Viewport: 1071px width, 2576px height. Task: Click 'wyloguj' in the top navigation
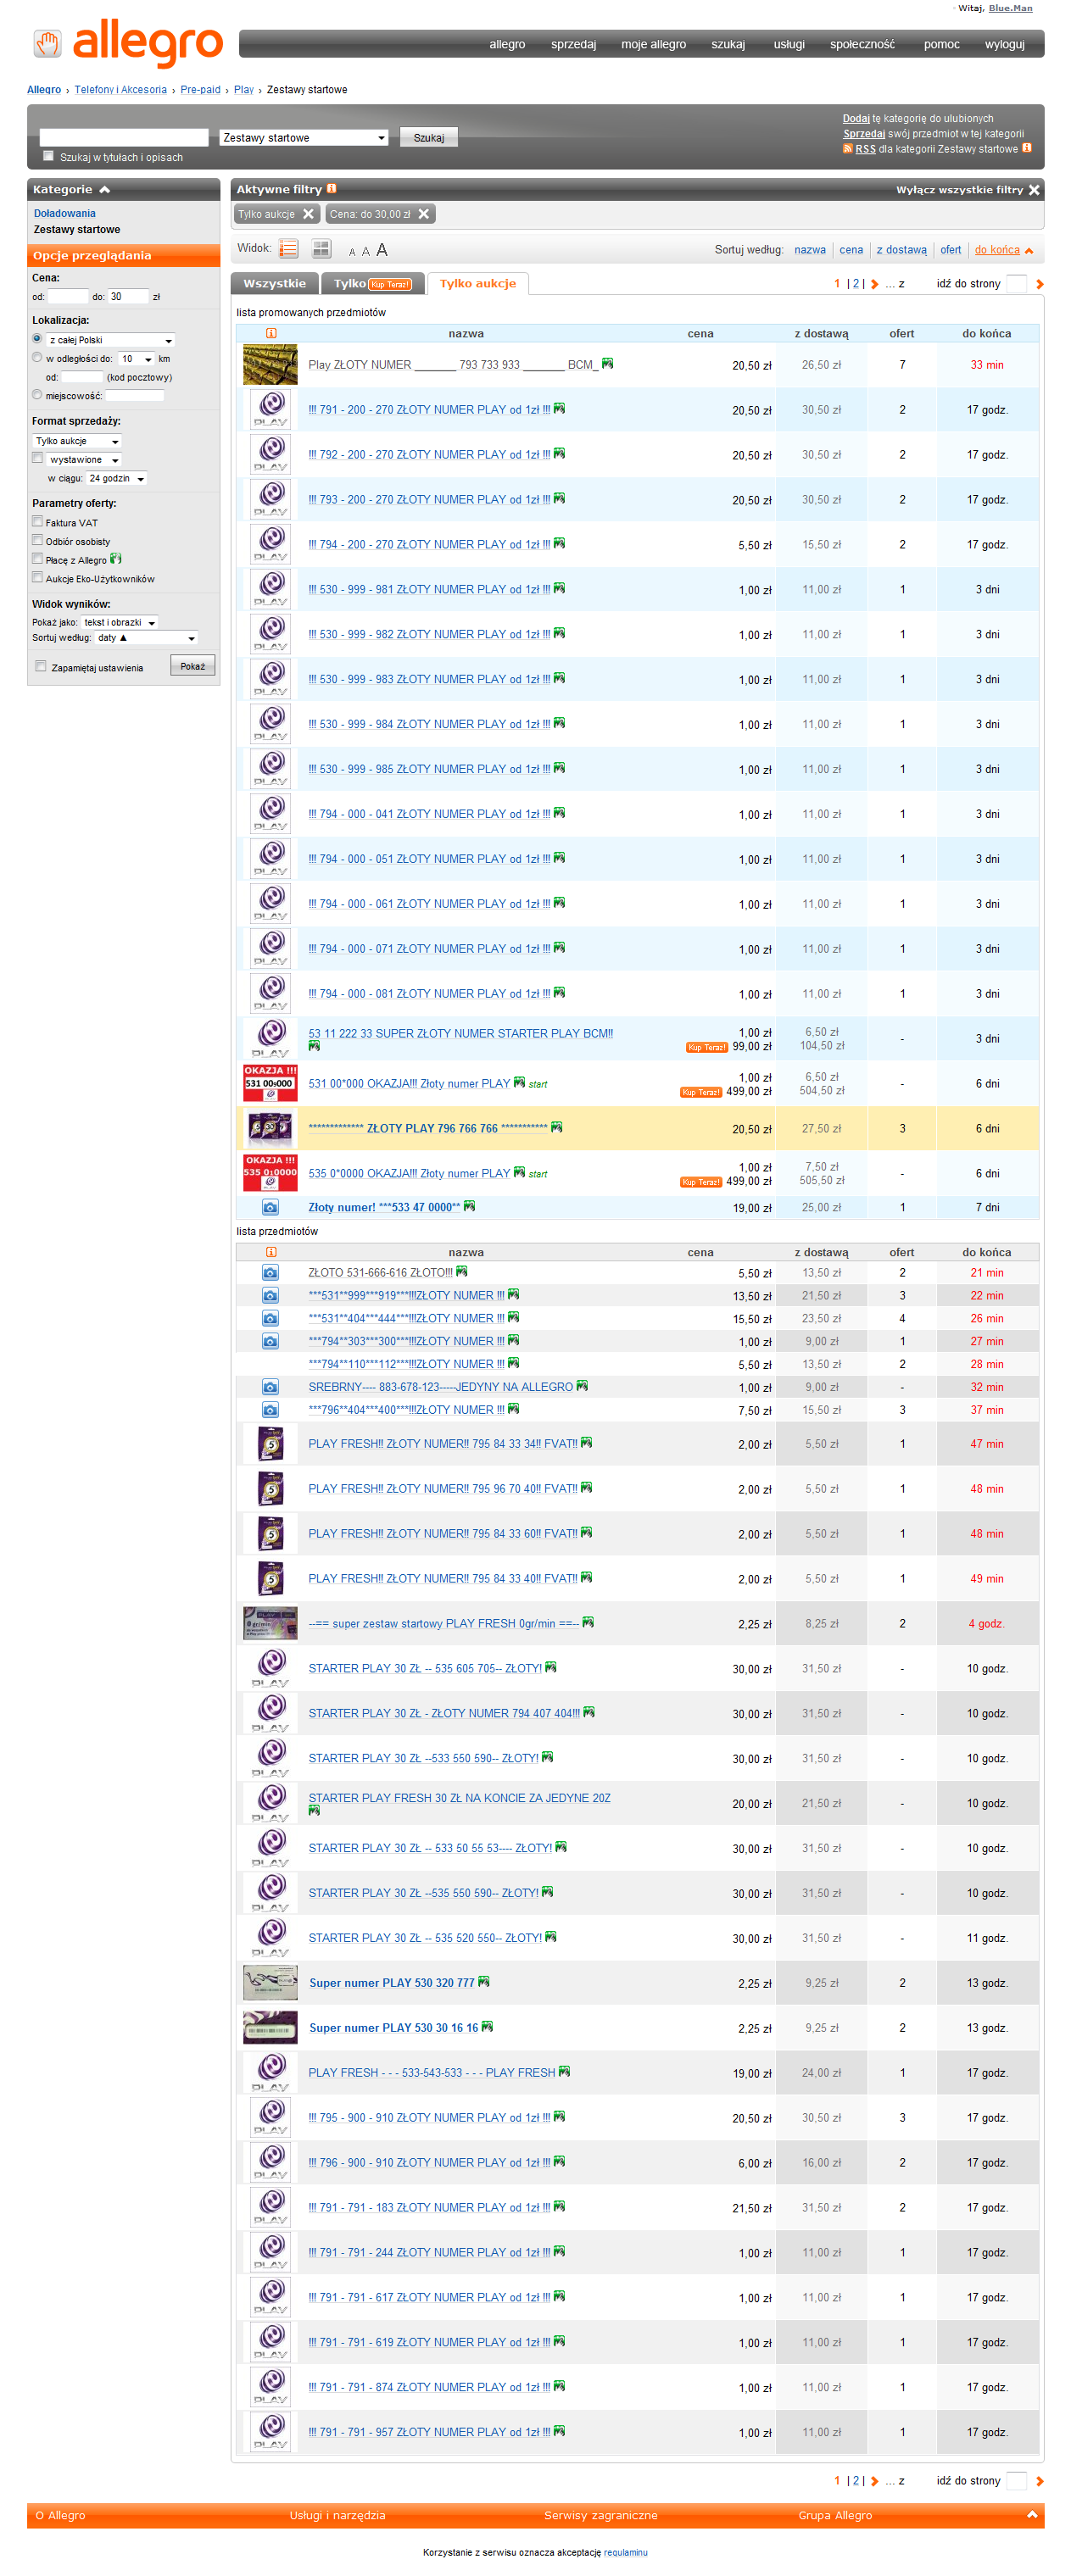point(1004,44)
